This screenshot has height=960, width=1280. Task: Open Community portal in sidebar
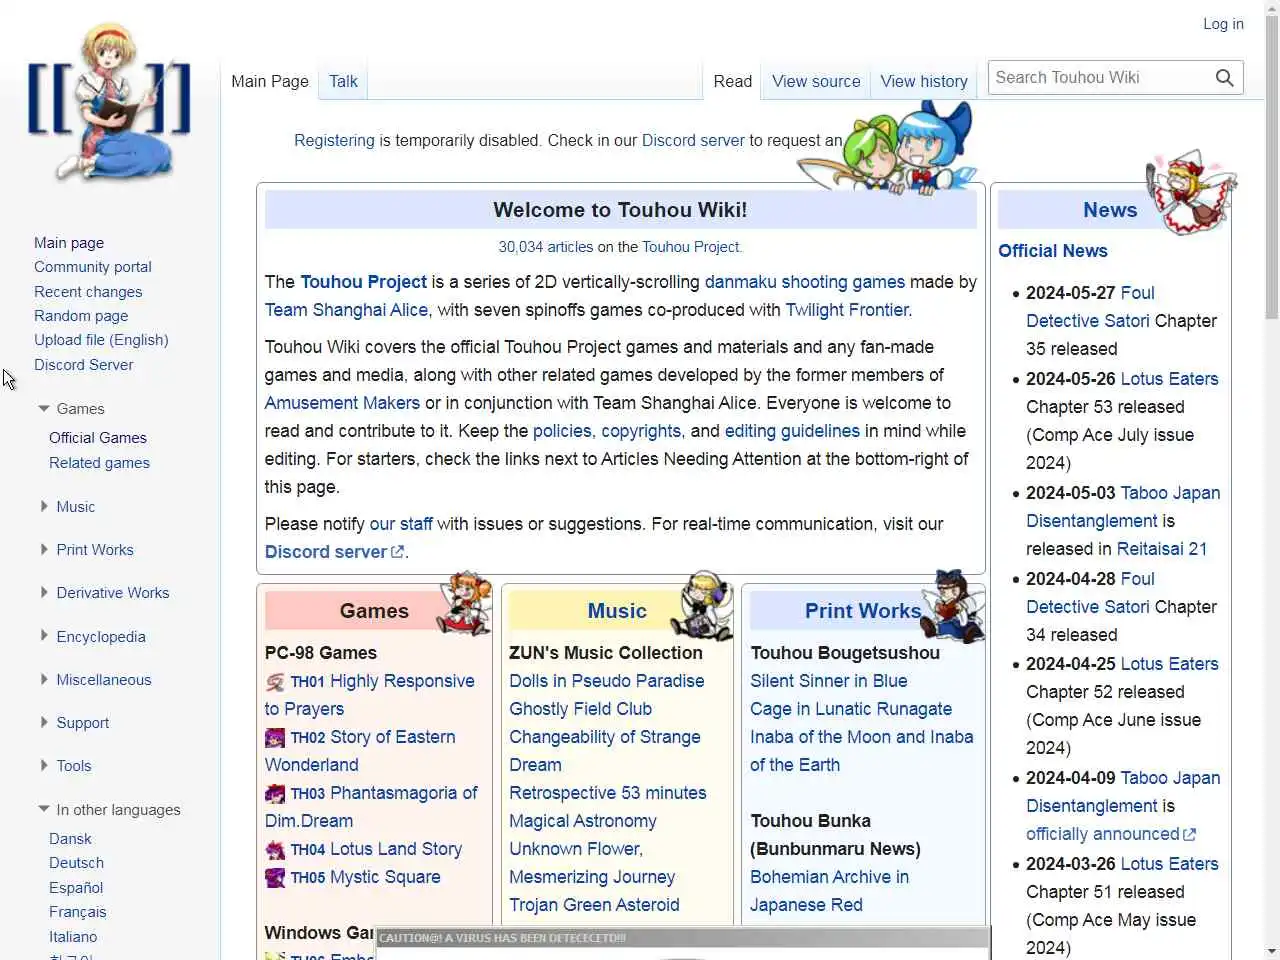[93, 267]
